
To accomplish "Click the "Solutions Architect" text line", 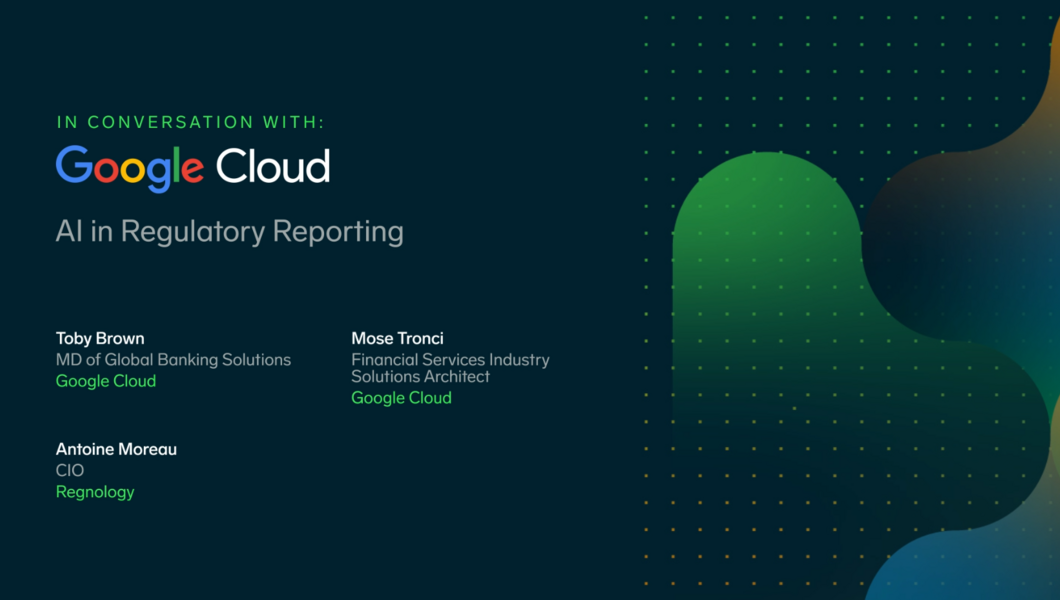I will 420,376.
